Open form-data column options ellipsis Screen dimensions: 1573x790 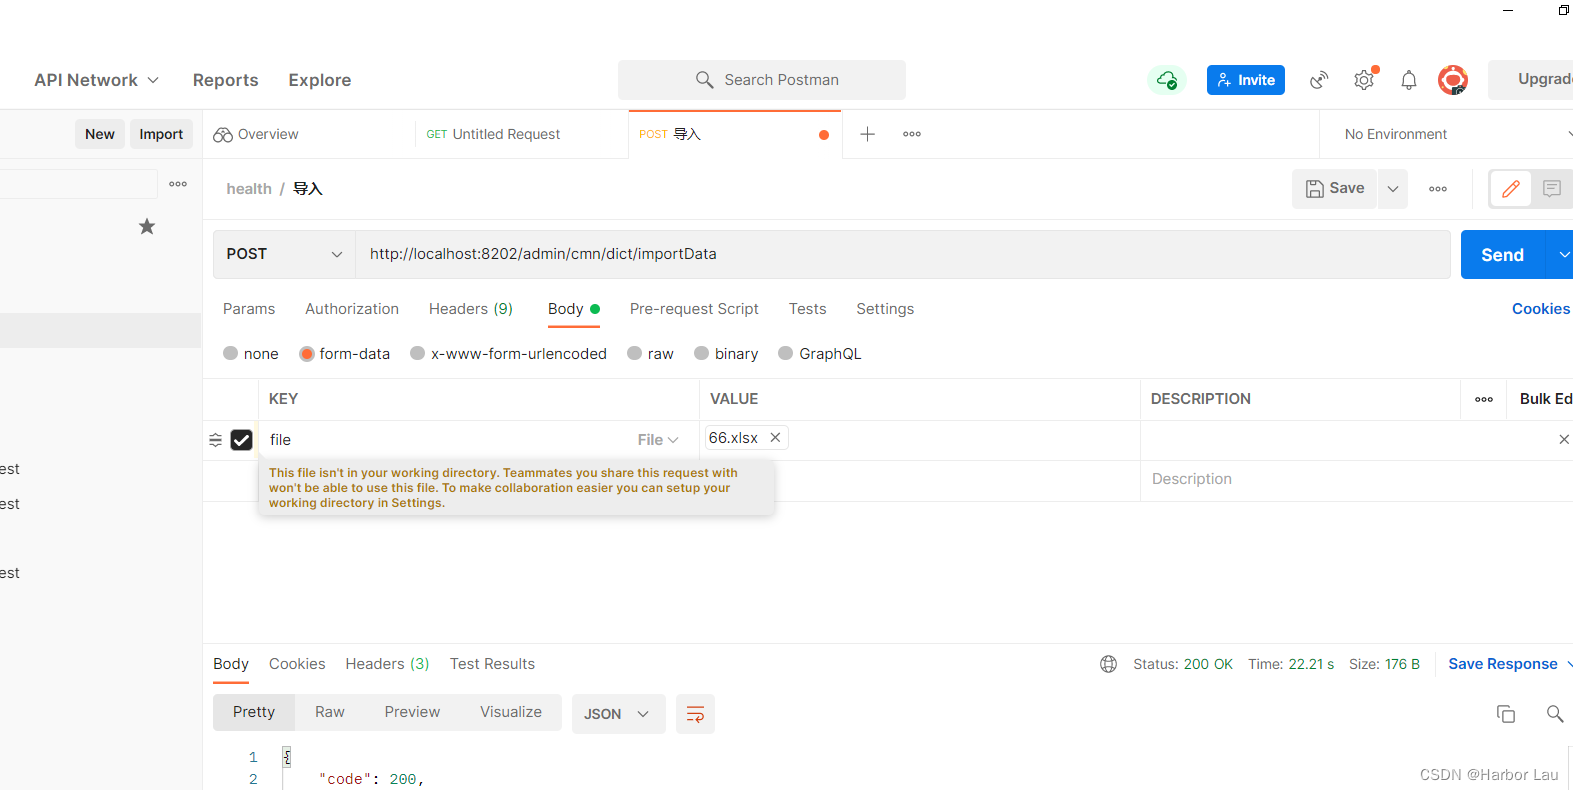pos(1484,399)
